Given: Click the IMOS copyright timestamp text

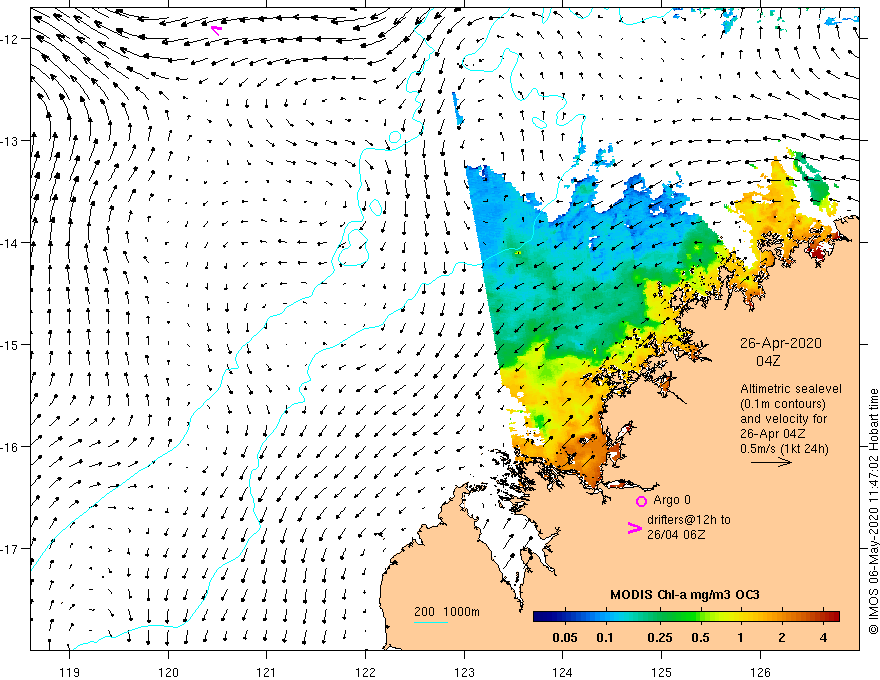Looking at the screenshot, I should (873, 511).
